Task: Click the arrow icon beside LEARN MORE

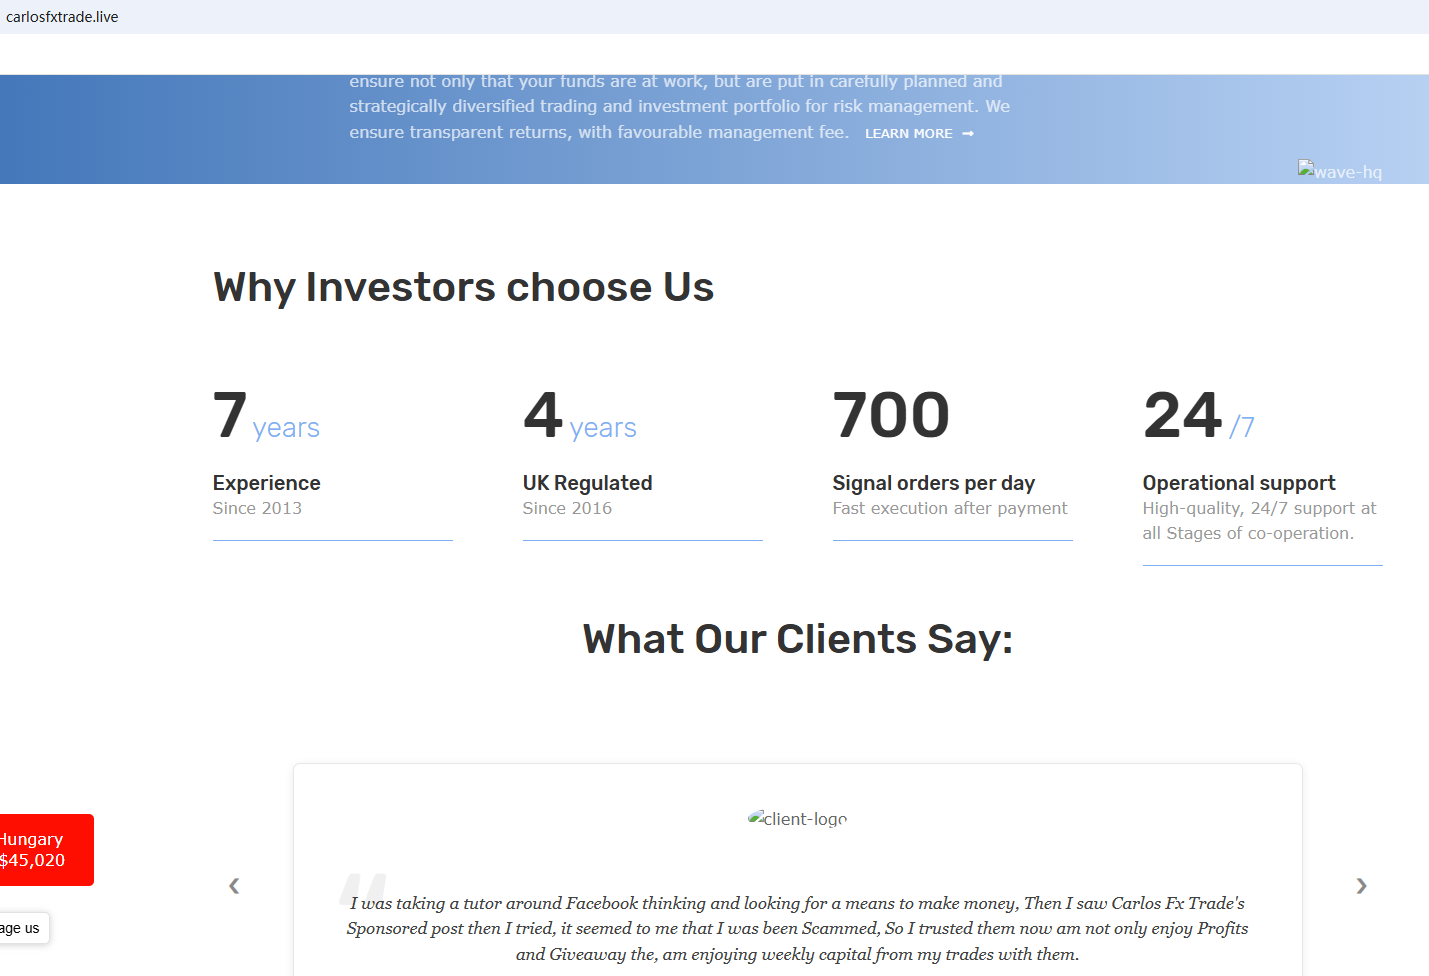Action: pos(968,134)
